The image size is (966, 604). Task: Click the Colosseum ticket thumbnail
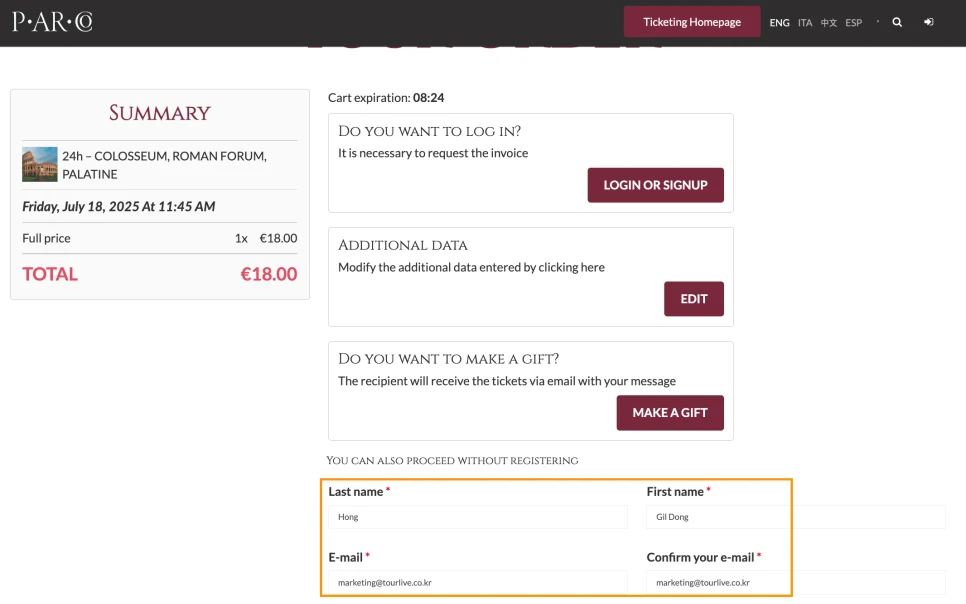(40, 164)
